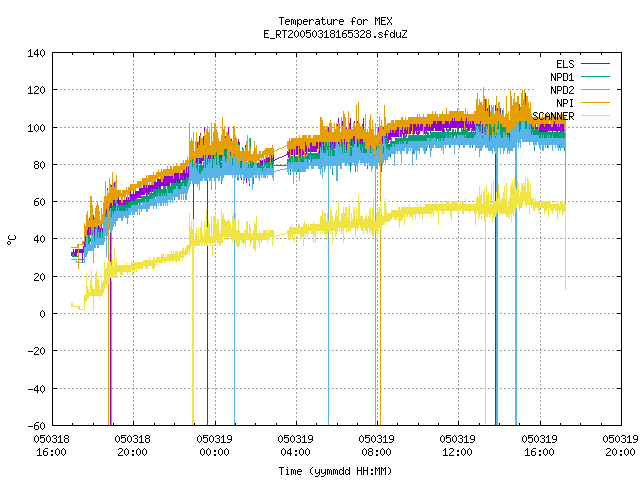Click the y-axis value 120
This screenshot has height=480, width=640.
(36, 90)
